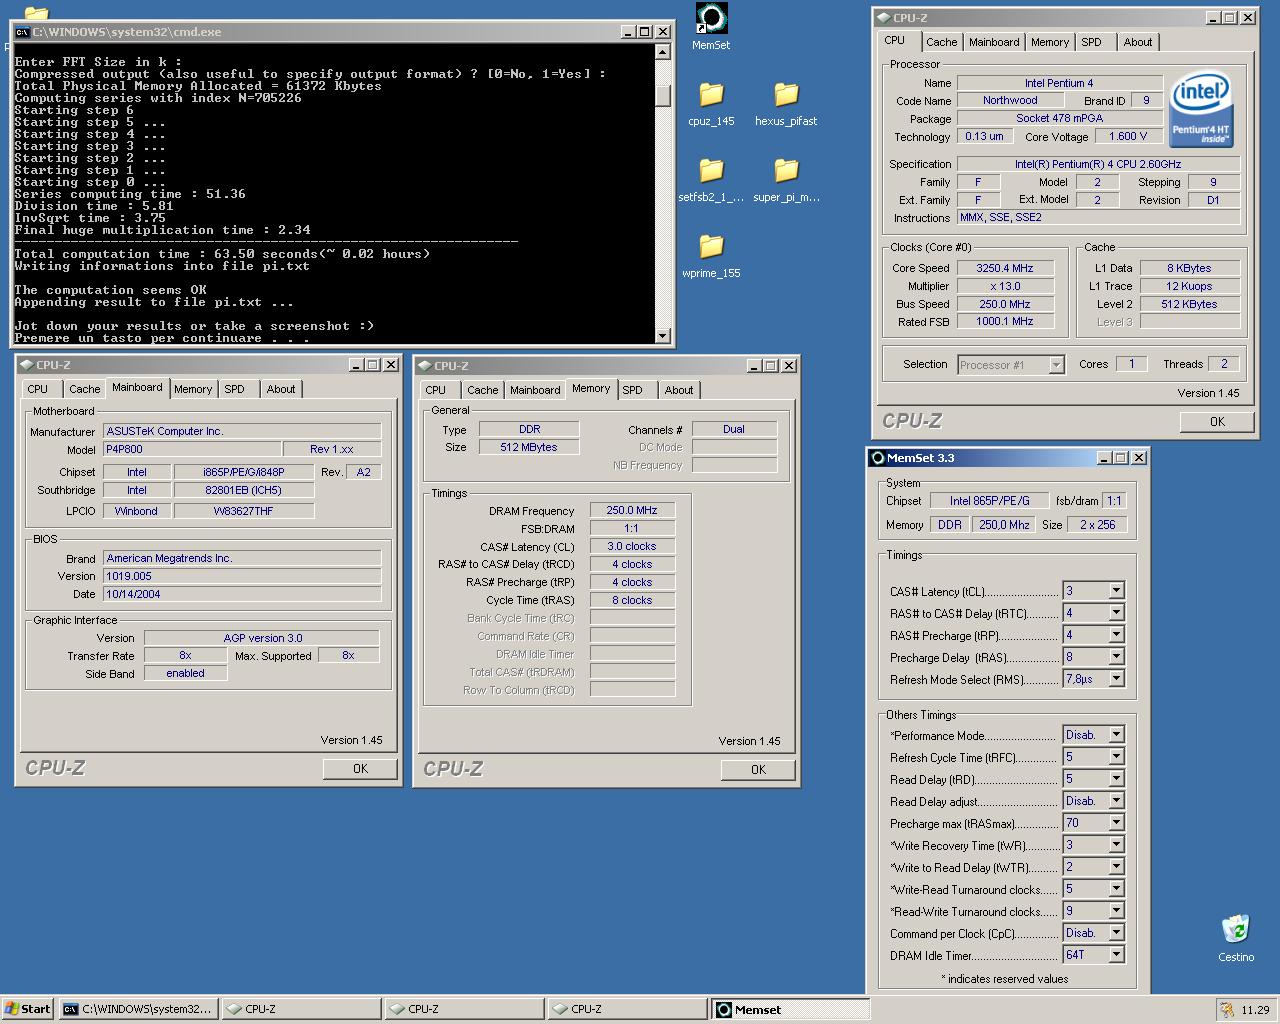The height and width of the screenshot is (1024, 1280).
Task: Click the cmd window vertical scrollbar thumb
Action: pos(663,96)
